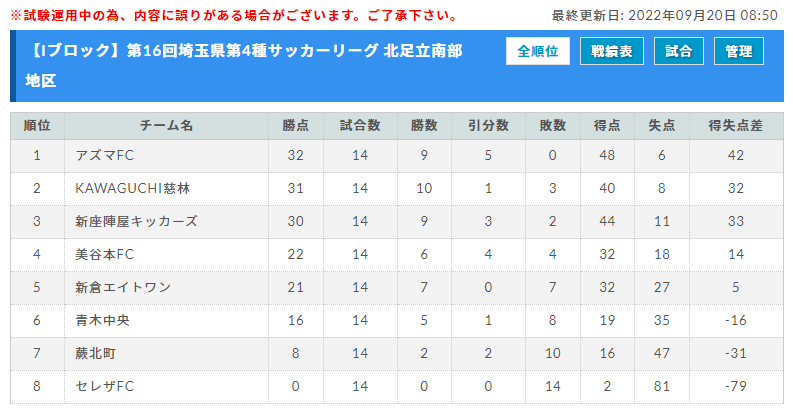Click the 得失点差 column header

pyautogui.click(x=735, y=126)
